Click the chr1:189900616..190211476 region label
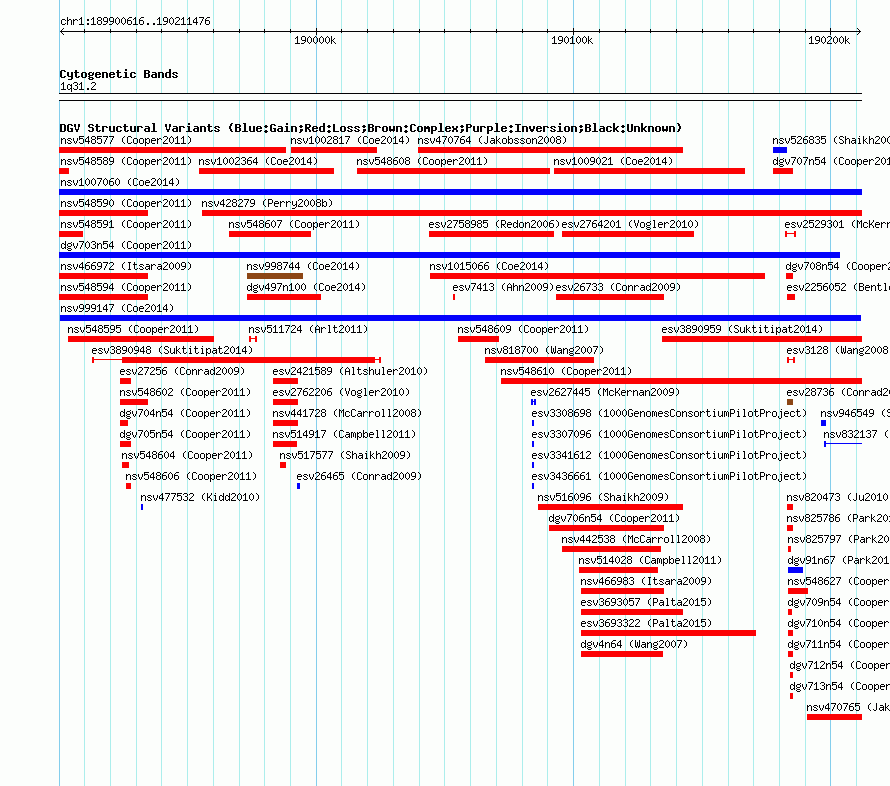 coord(135,22)
